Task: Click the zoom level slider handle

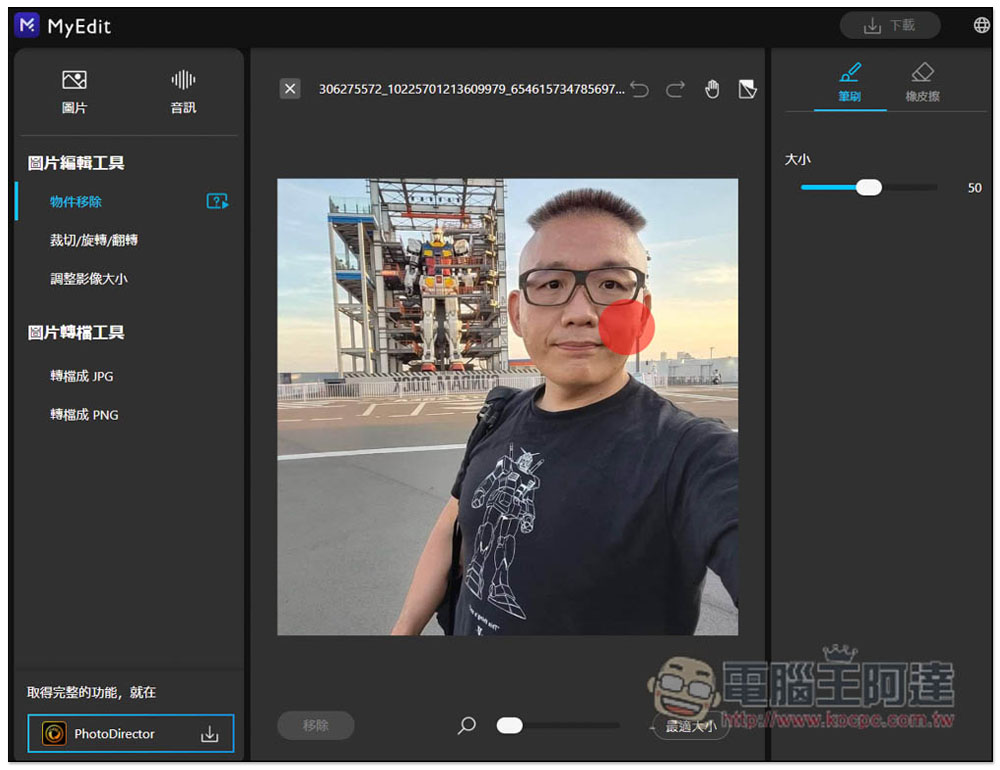Action: (510, 725)
